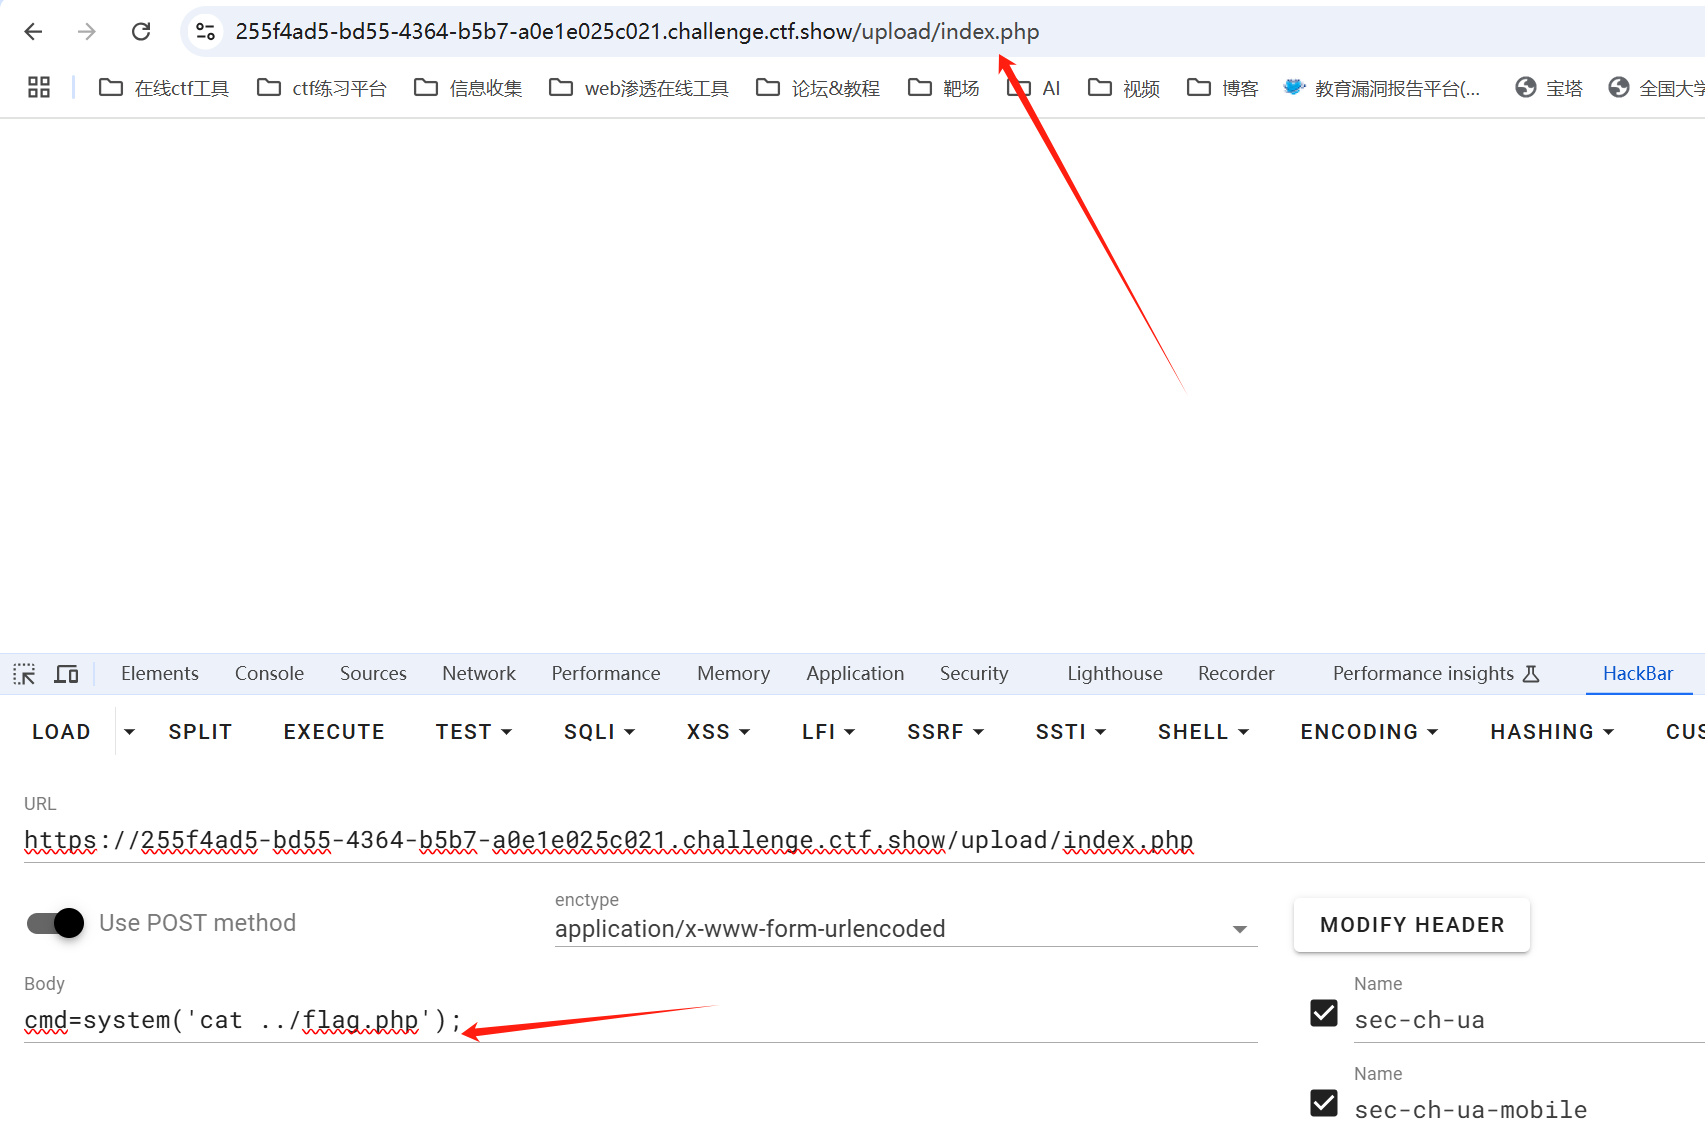
Task: Open the 信息收集 bookmark folder
Action: click(x=468, y=88)
